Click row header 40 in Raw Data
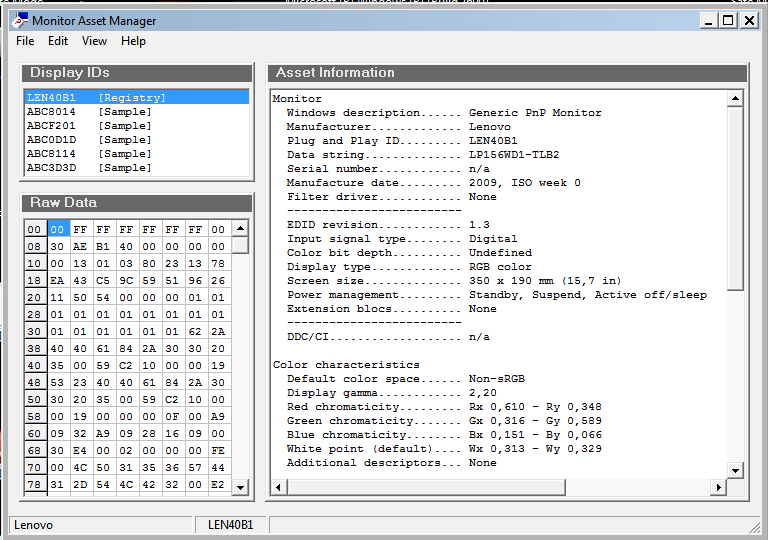Screen dimensions: 768x540 34,366
